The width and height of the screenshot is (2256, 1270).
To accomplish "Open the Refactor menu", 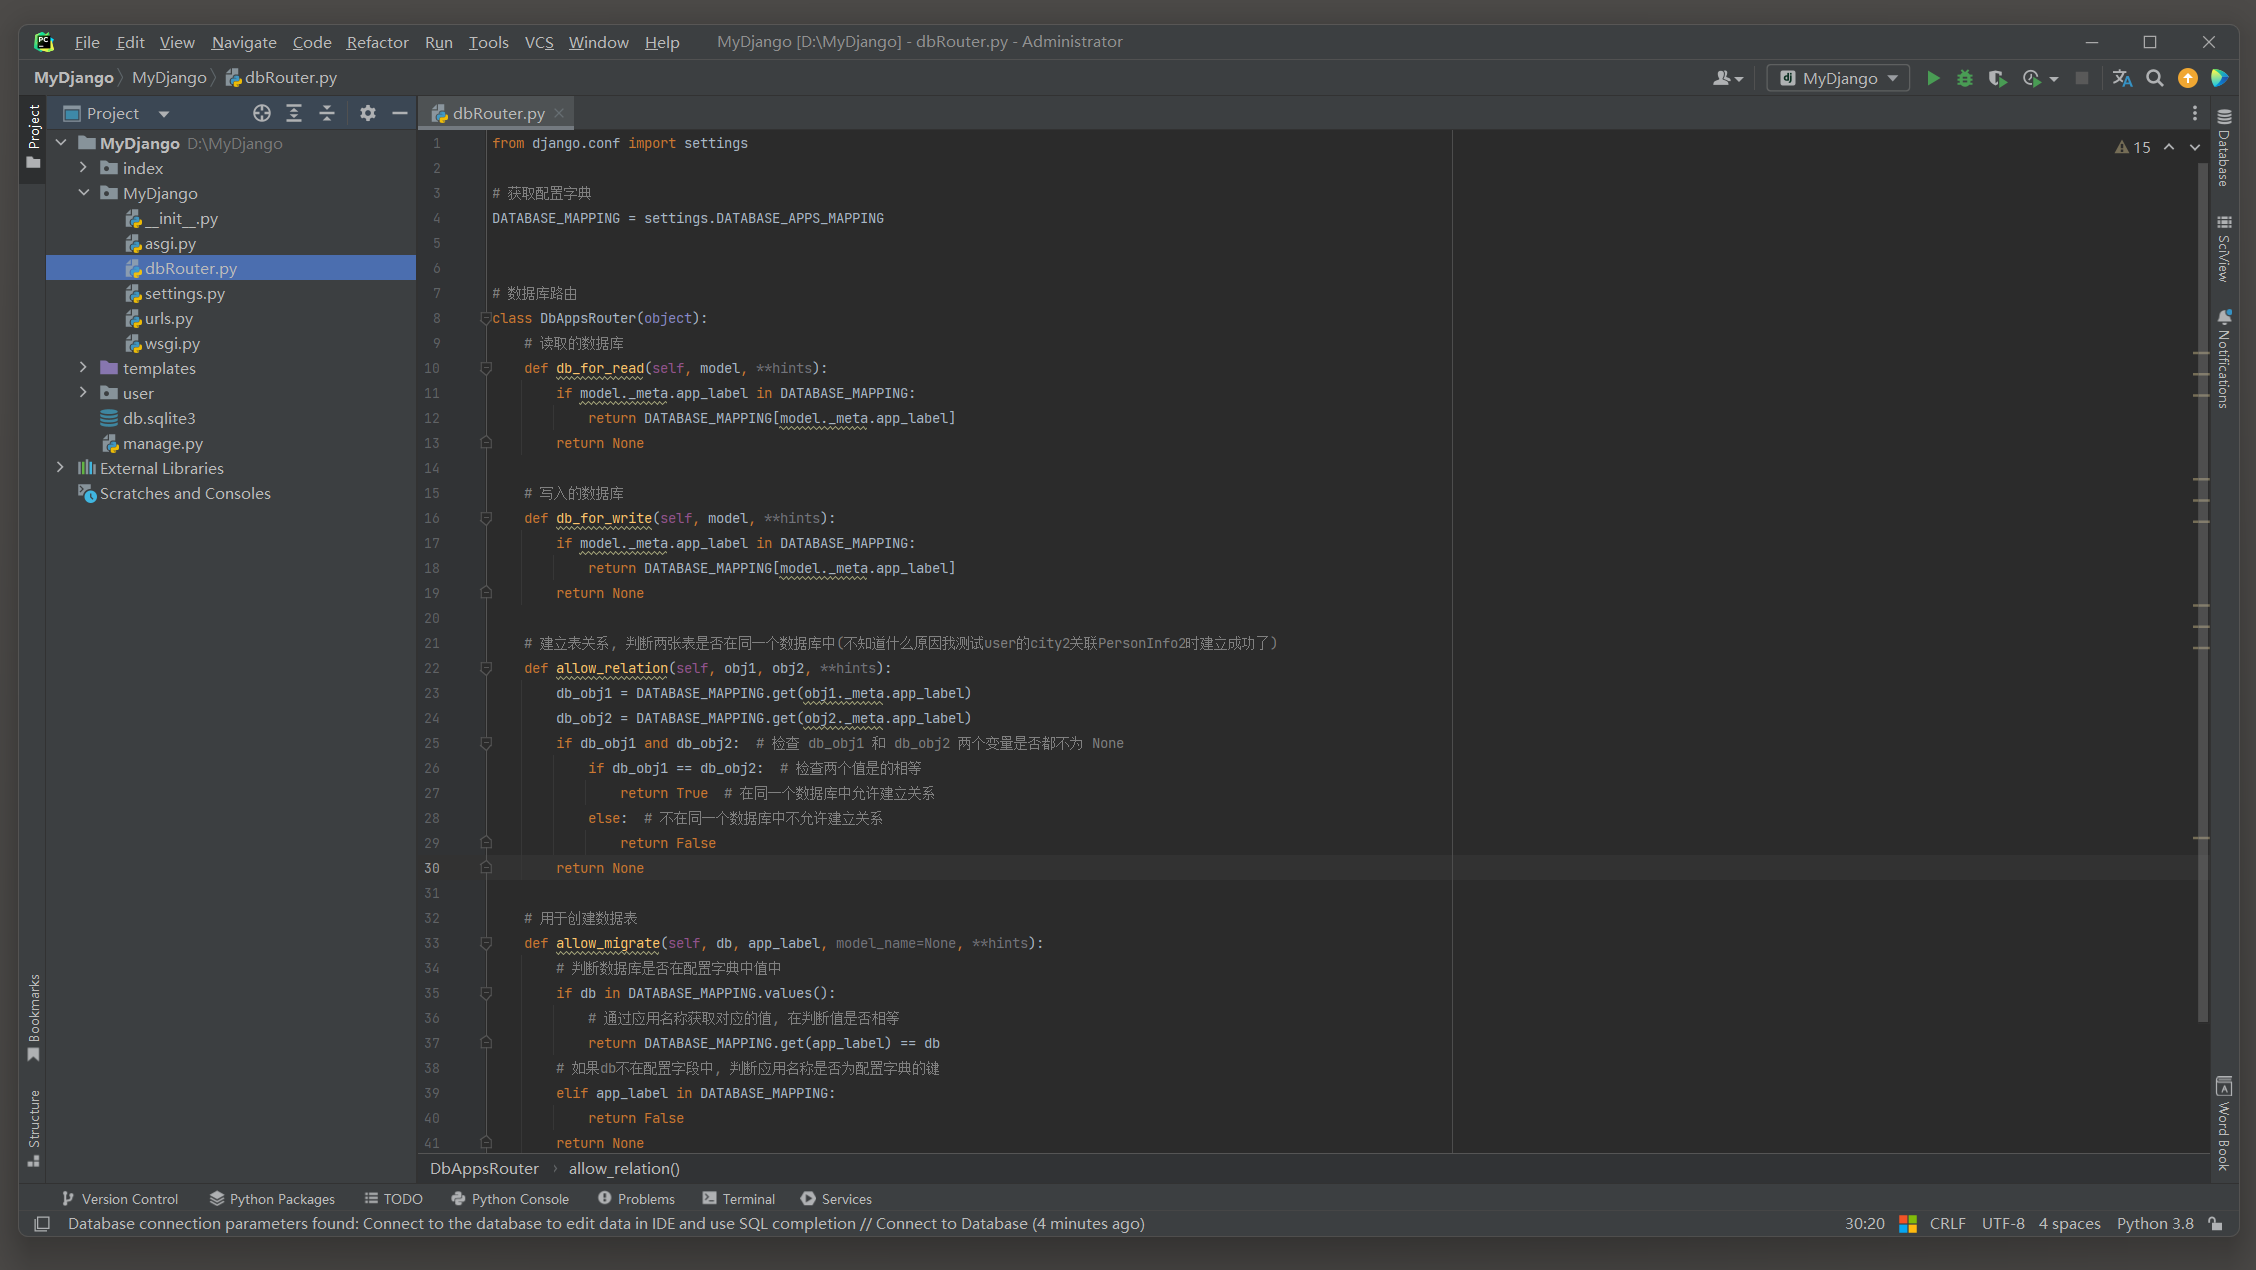I will 377,42.
